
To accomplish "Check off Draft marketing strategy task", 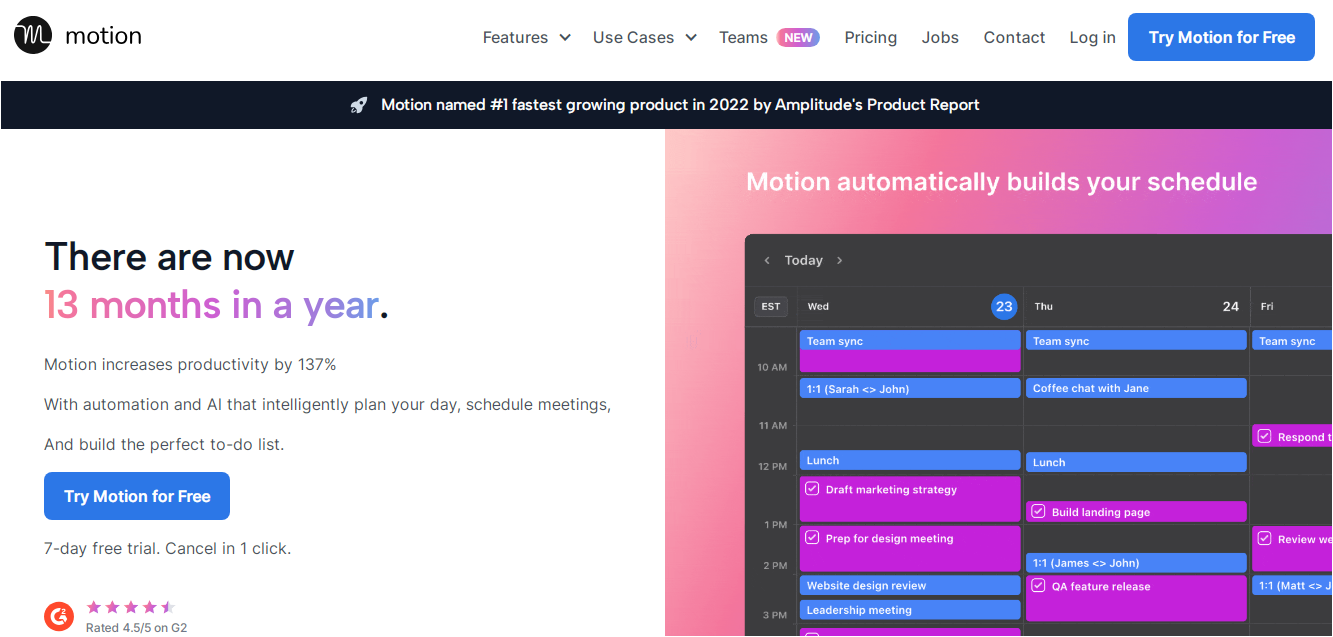I will coord(813,489).
